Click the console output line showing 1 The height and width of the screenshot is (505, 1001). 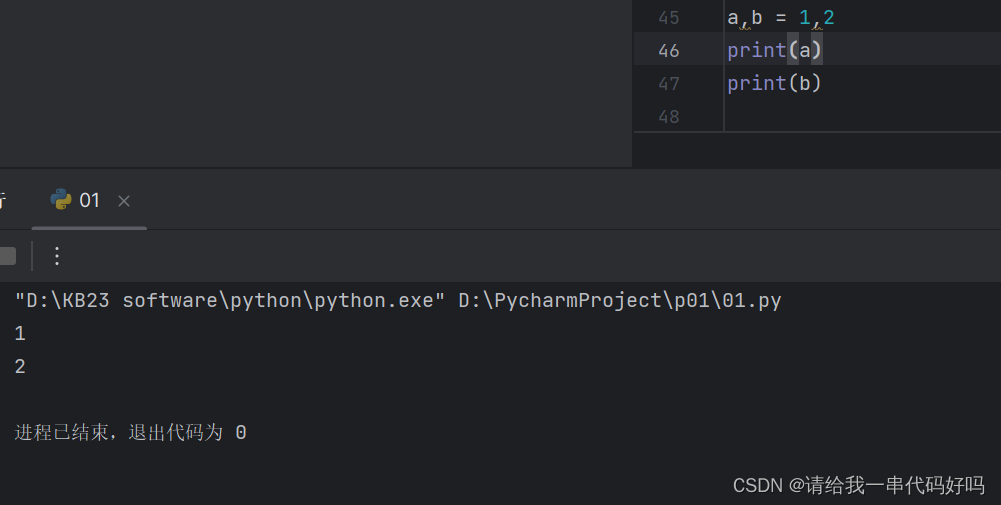20,334
